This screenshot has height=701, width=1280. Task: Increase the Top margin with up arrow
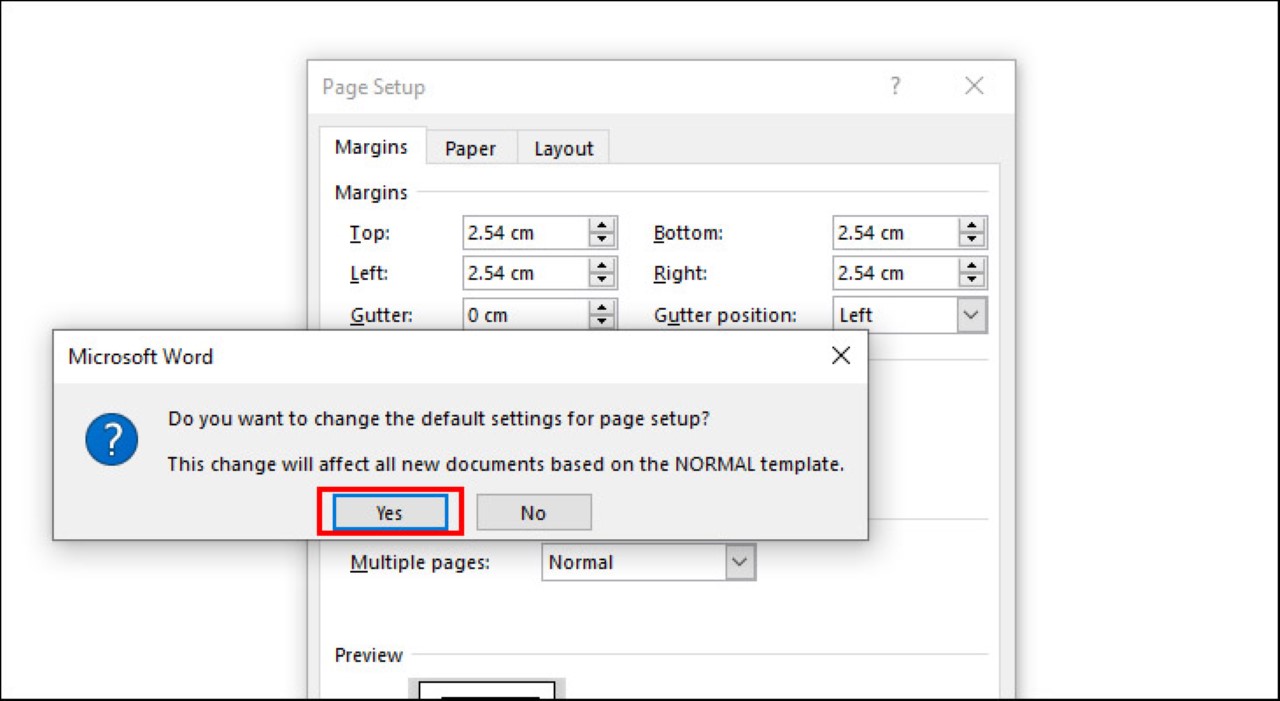coord(602,227)
